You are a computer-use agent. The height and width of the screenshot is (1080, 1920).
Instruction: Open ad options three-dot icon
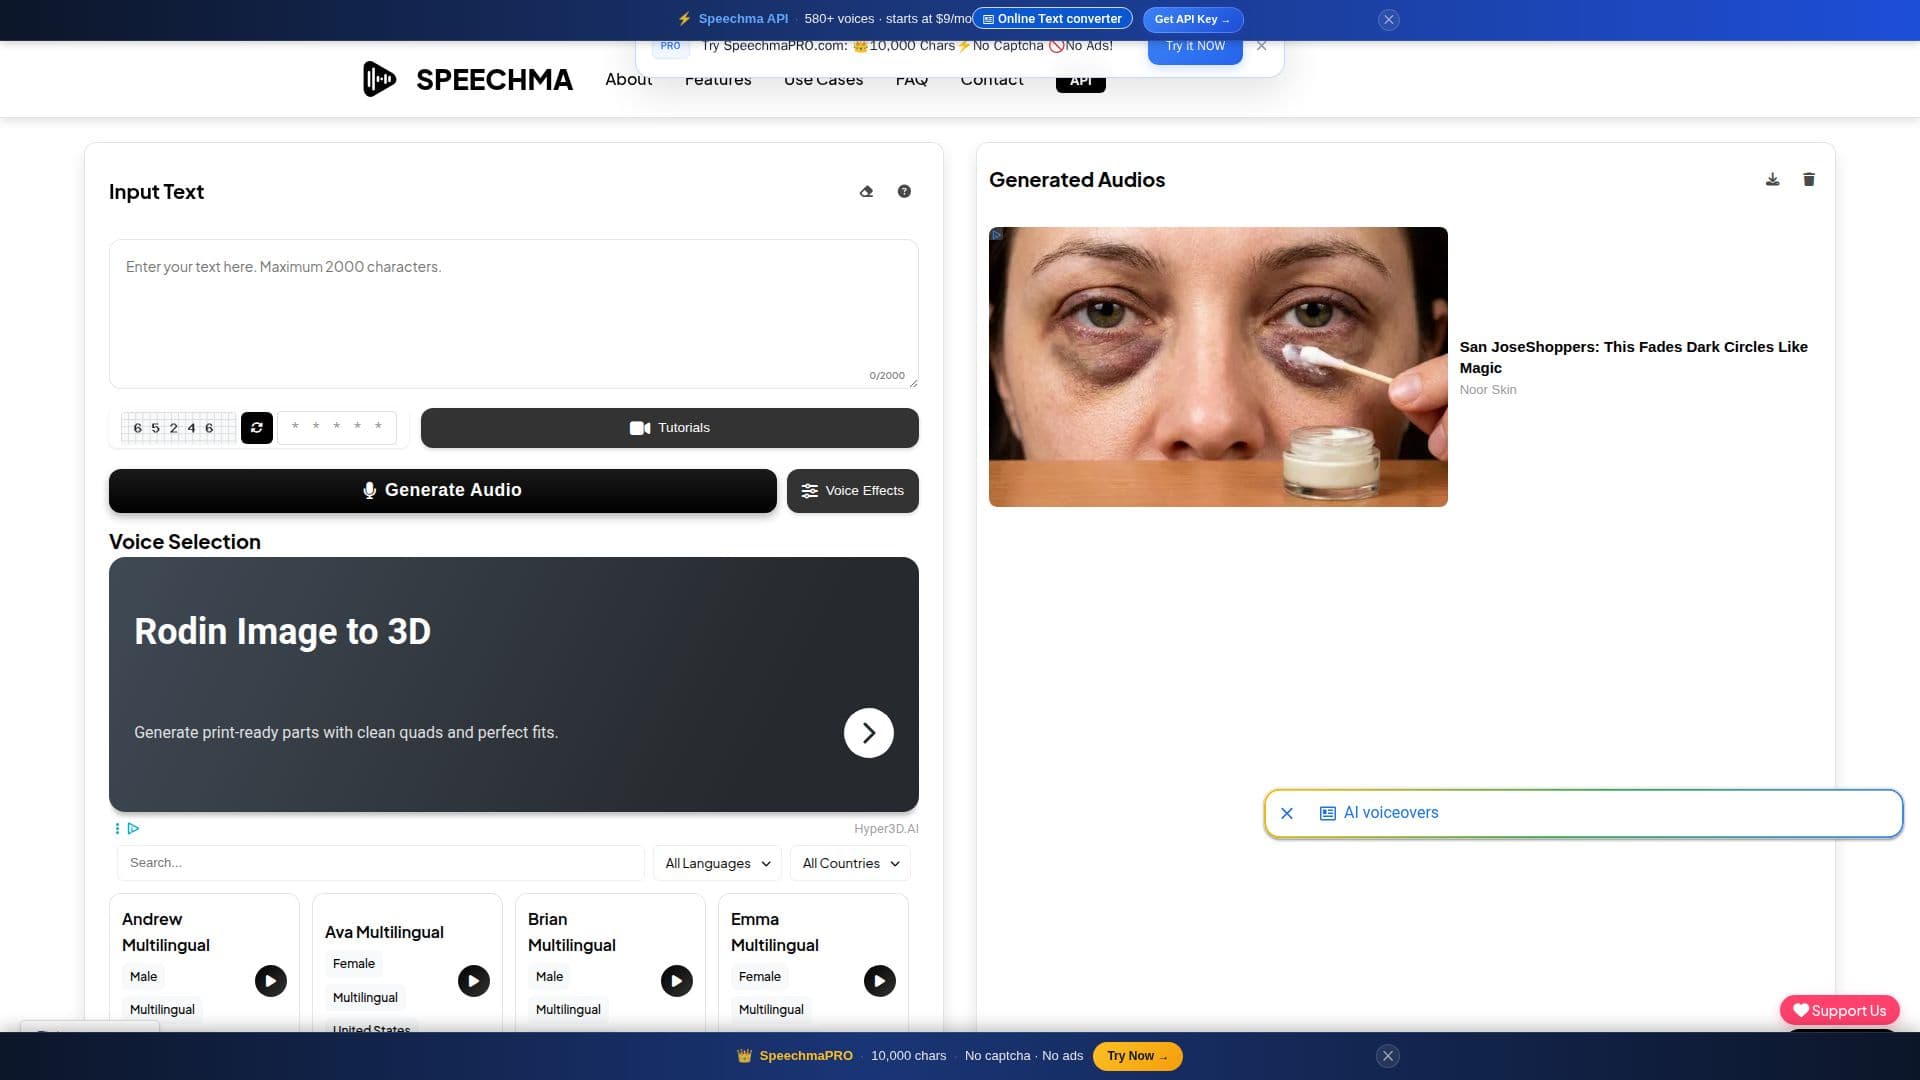click(117, 829)
